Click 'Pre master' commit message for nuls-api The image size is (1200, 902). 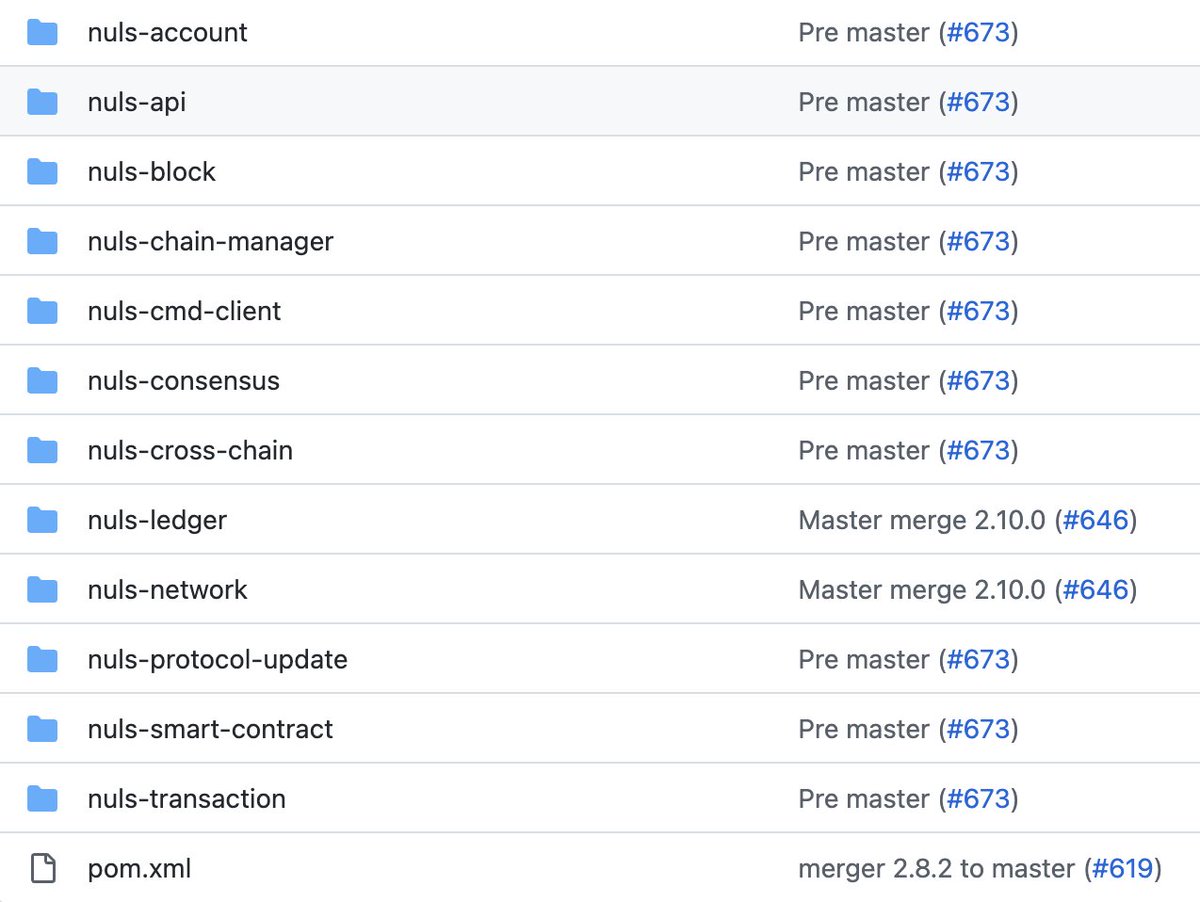click(x=864, y=102)
